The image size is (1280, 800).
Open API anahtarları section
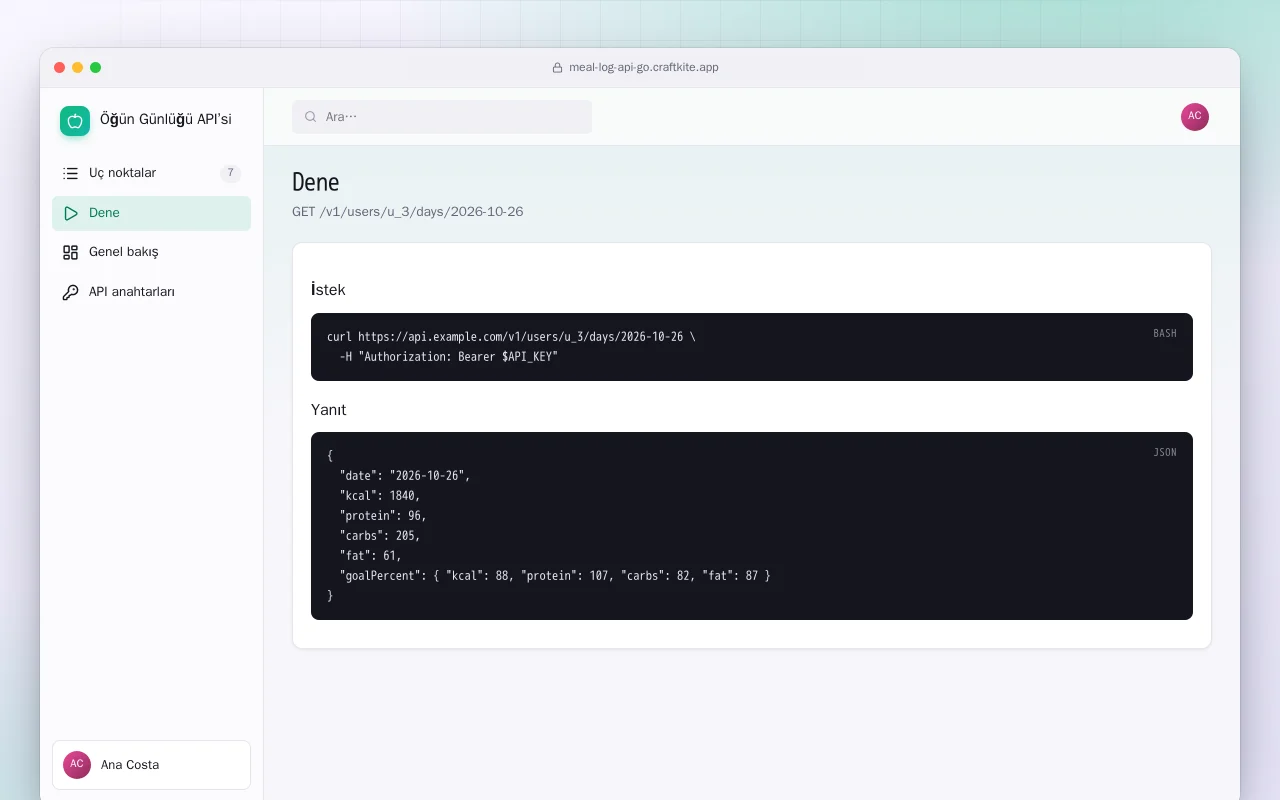coord(151,292)
